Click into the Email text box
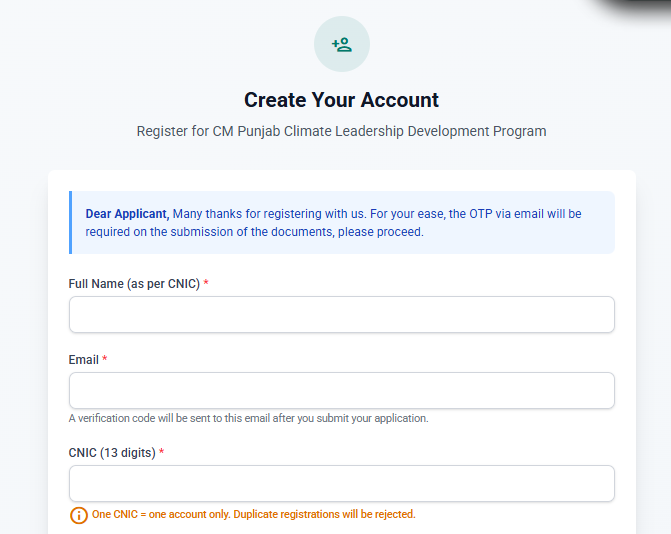The width and height of the screenshot is (671, 534). [341, 390]
